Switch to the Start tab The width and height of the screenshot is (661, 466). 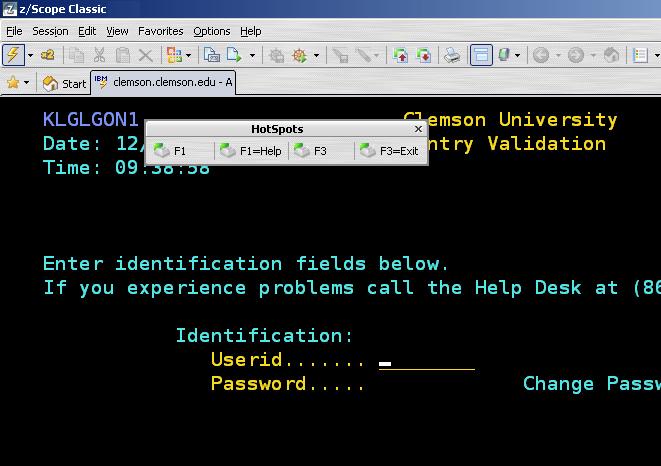coord(64,84)
